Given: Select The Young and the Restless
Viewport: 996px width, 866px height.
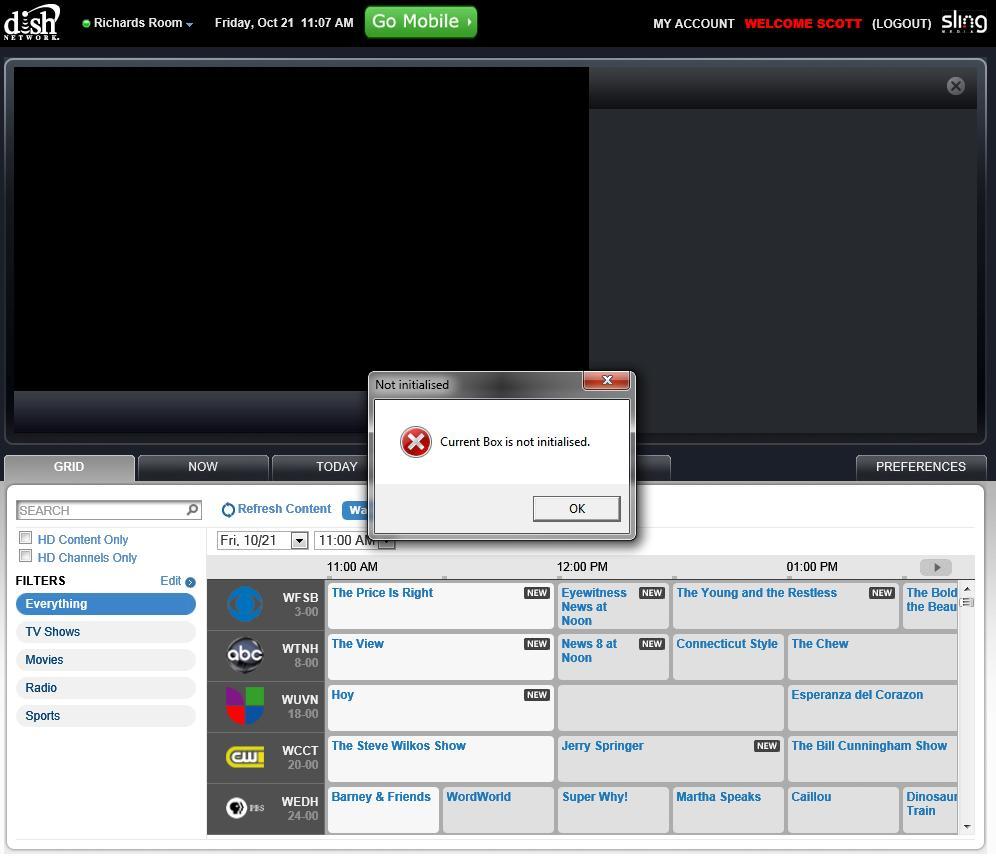Looking at the screenshot, I should tap(786, 606).
